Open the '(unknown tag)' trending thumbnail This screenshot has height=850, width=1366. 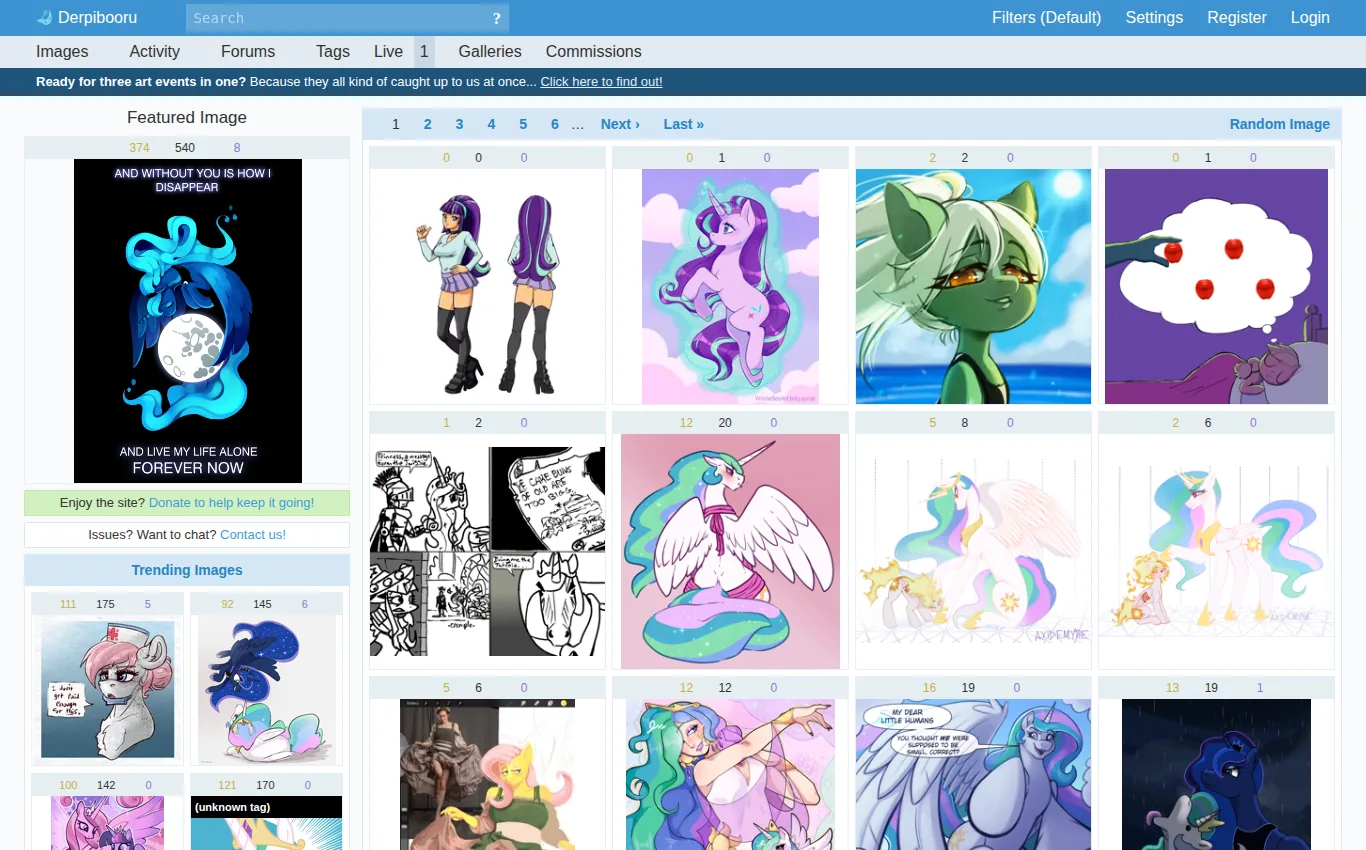[266, 823]
